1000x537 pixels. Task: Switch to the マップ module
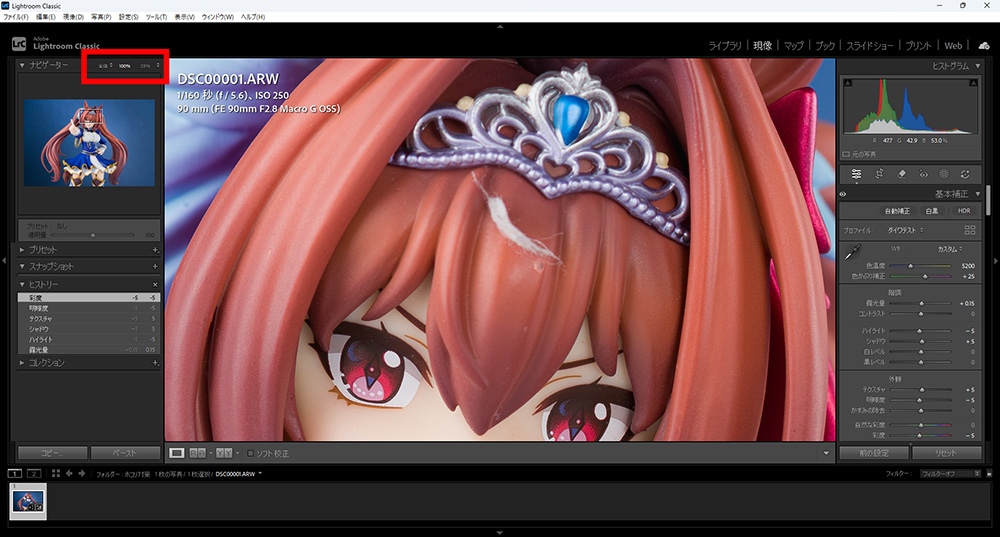tap(793, 46)
